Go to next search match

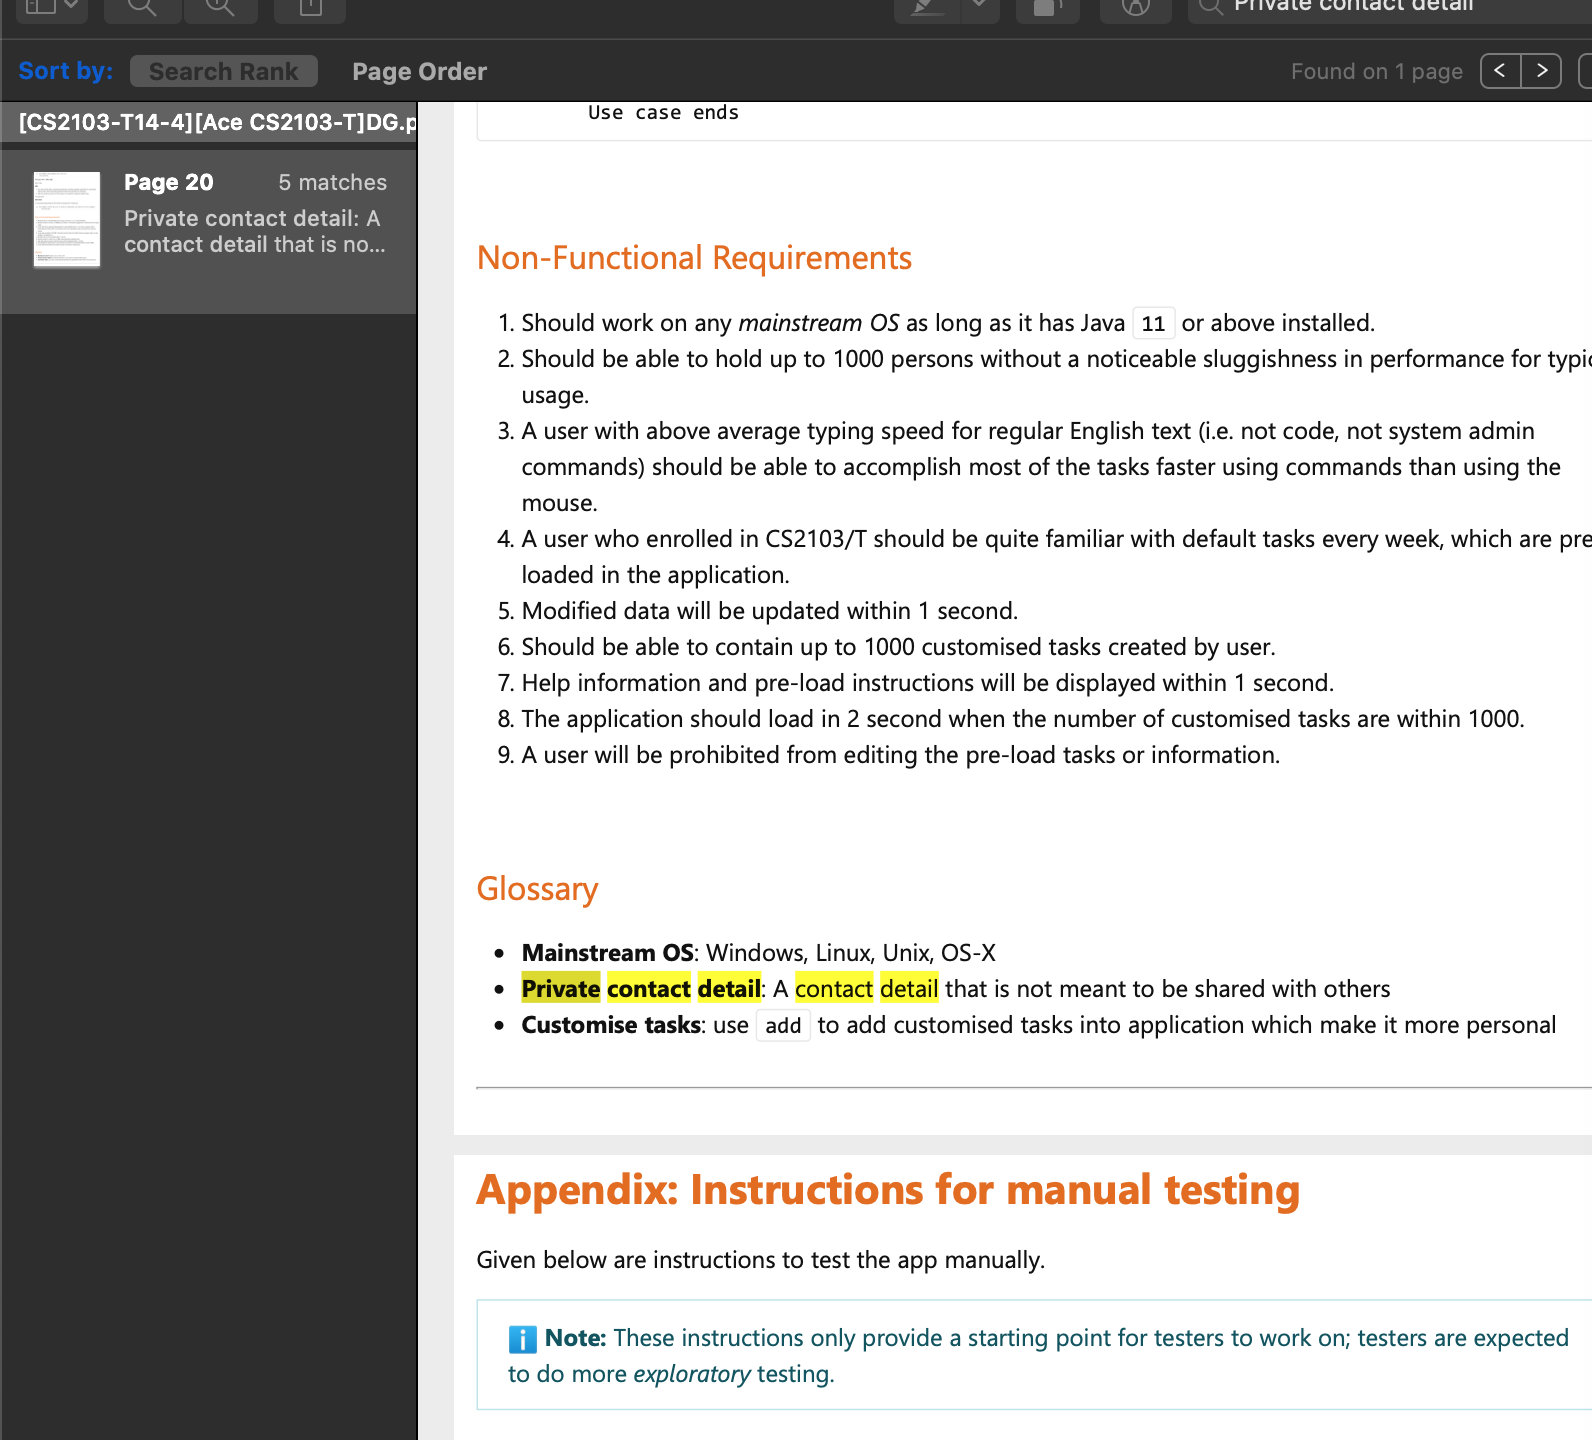click(1541, 71)
